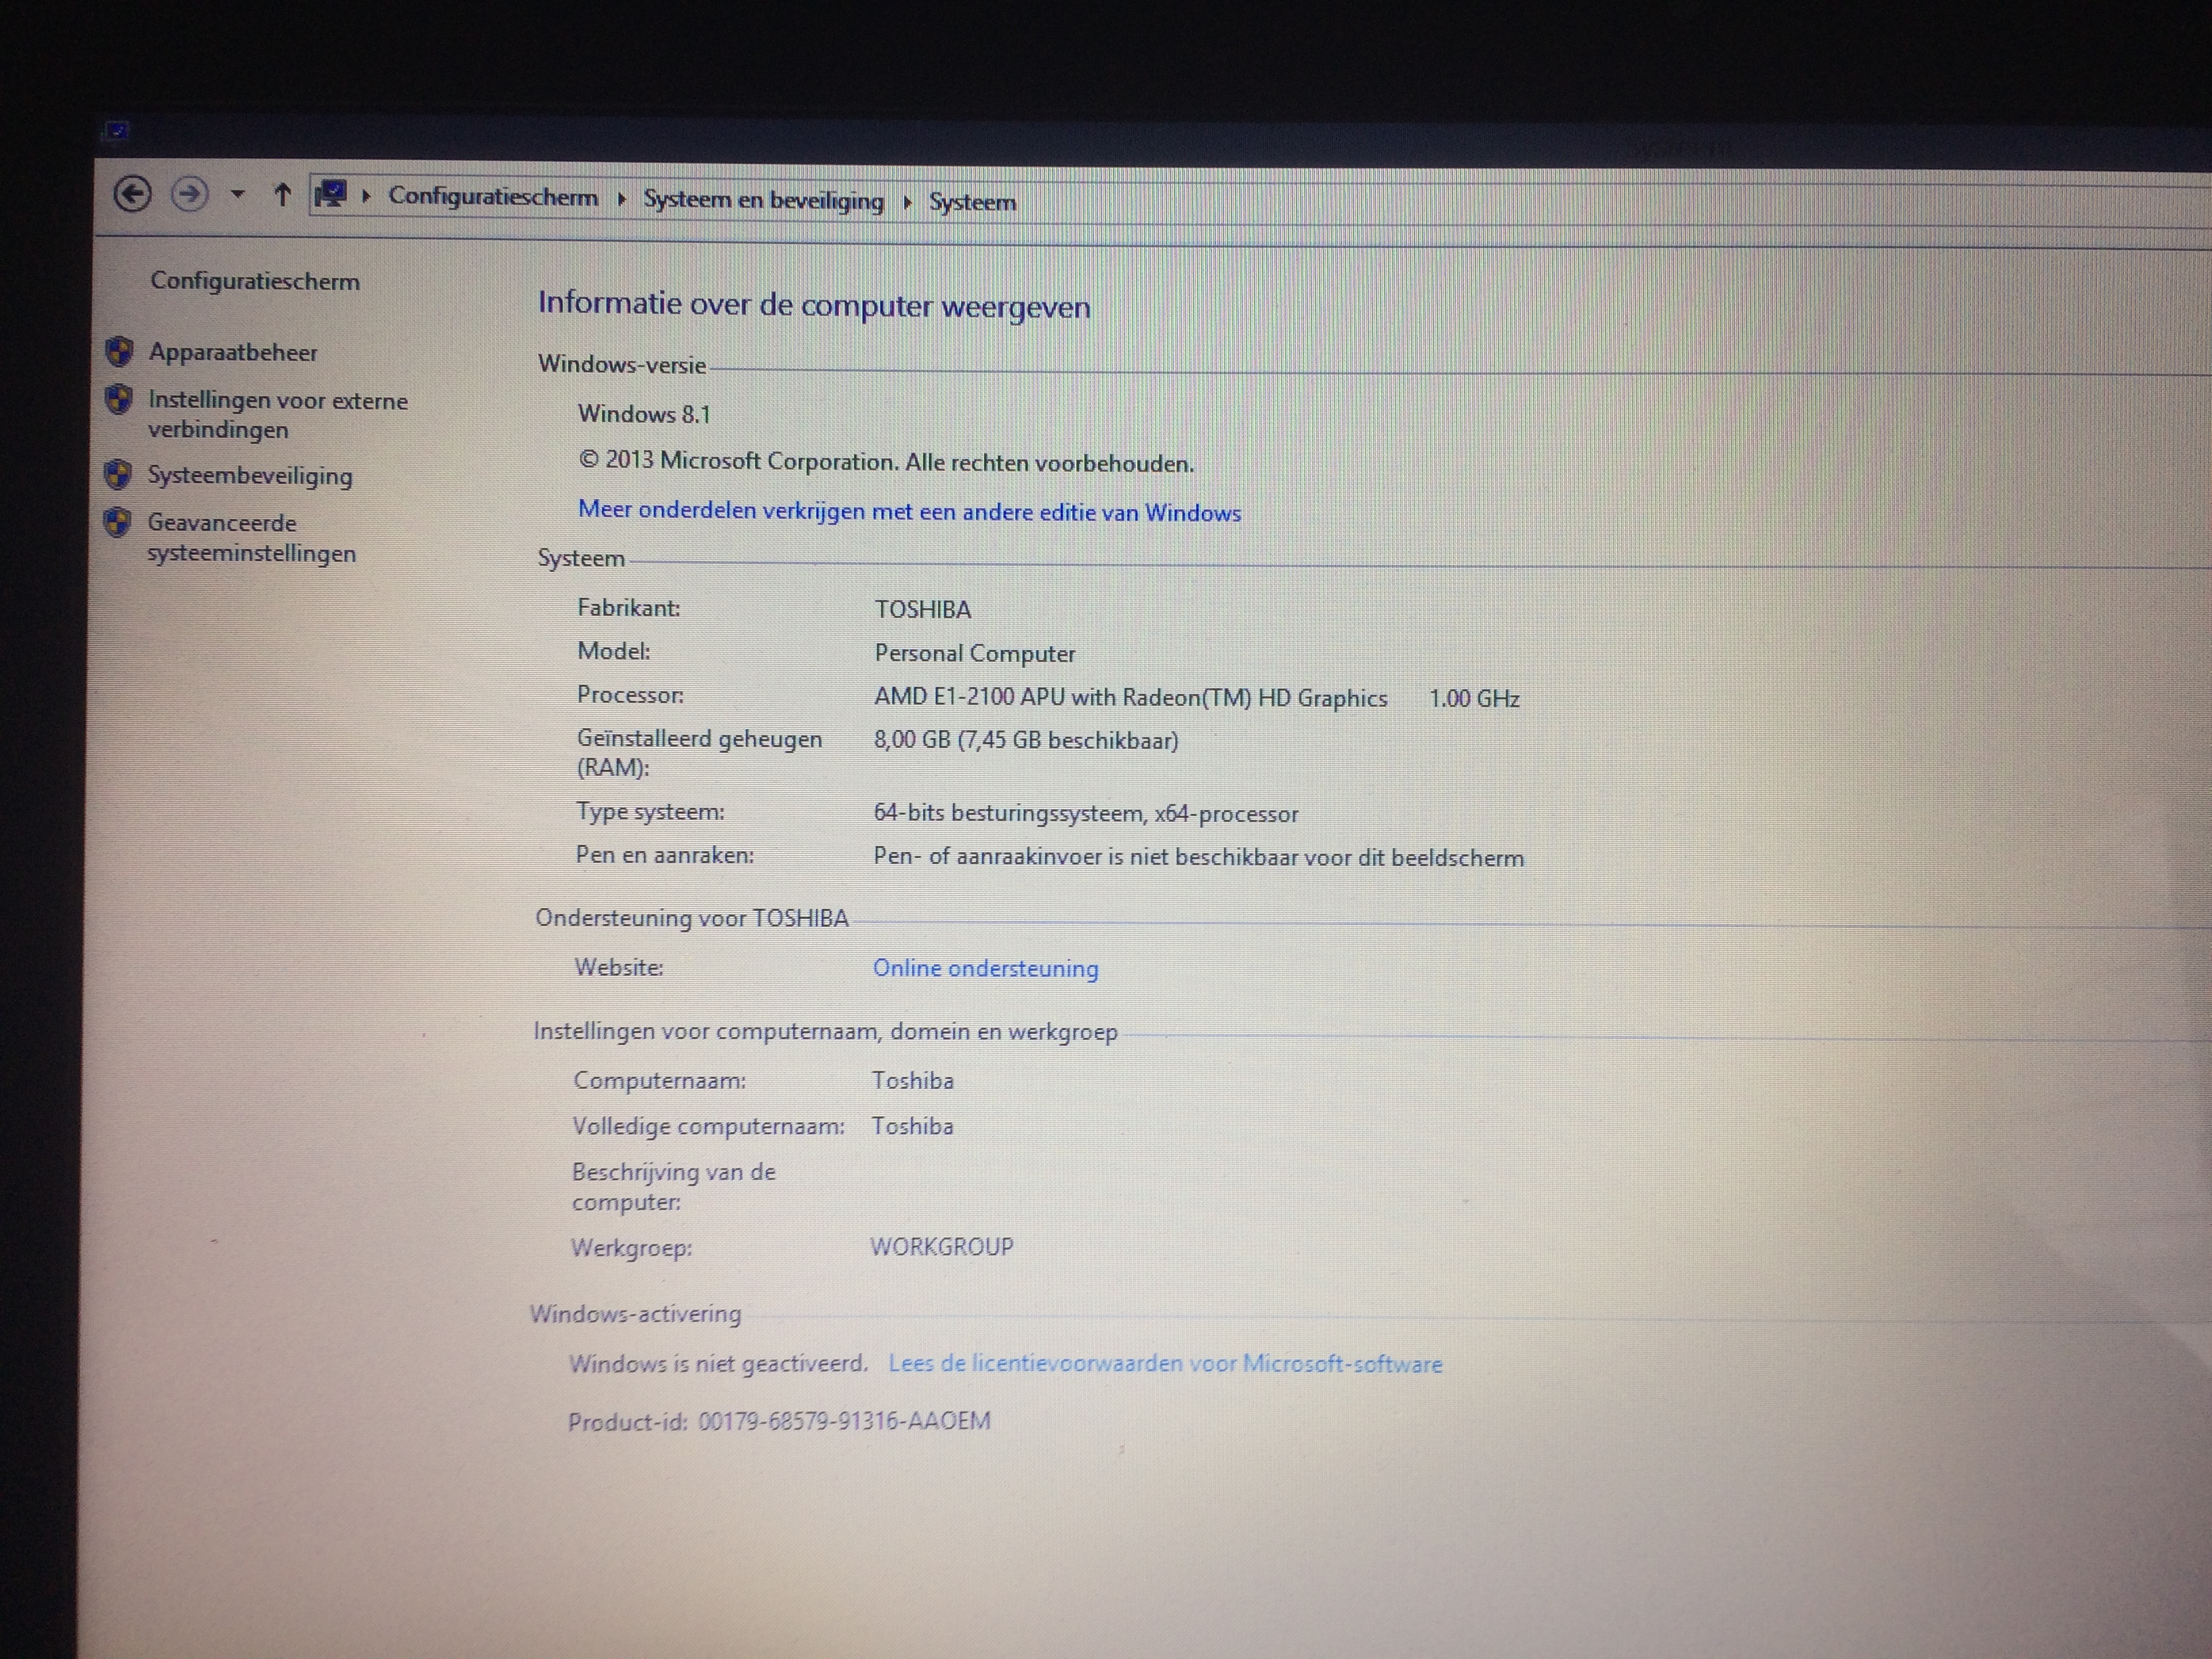The height and width of the screenshot is (1659, 2212).
Task: Open Systeem en beveiliging breadcrumb
Action: pos(763,200)
